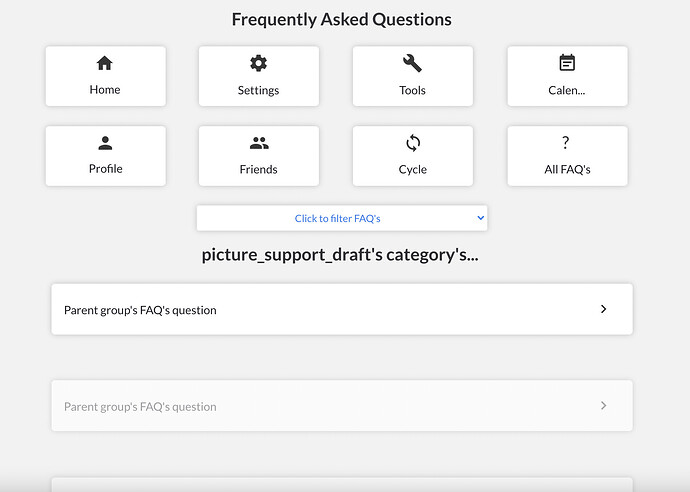The image size is (690, 492).
Task: Select the truncated Calen... category label
Action: pyautogui.click(x=567, y=90)
